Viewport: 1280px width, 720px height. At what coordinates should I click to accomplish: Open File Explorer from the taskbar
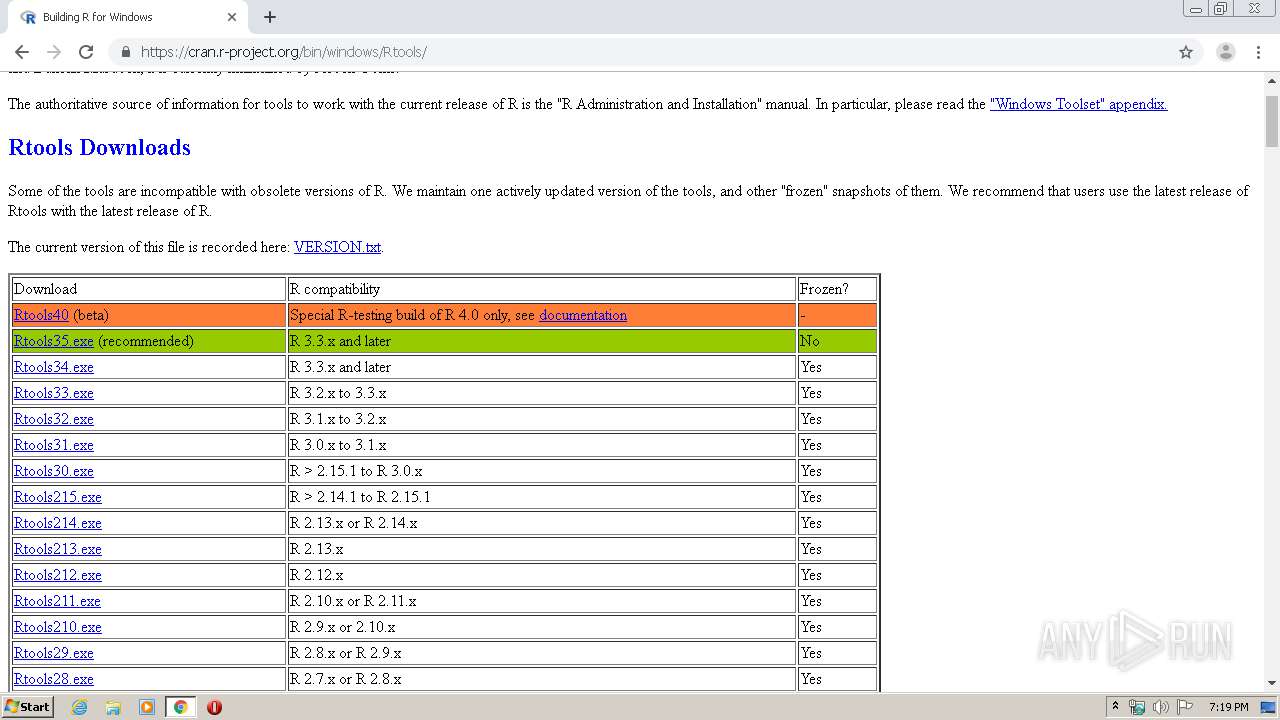point(113,707)
